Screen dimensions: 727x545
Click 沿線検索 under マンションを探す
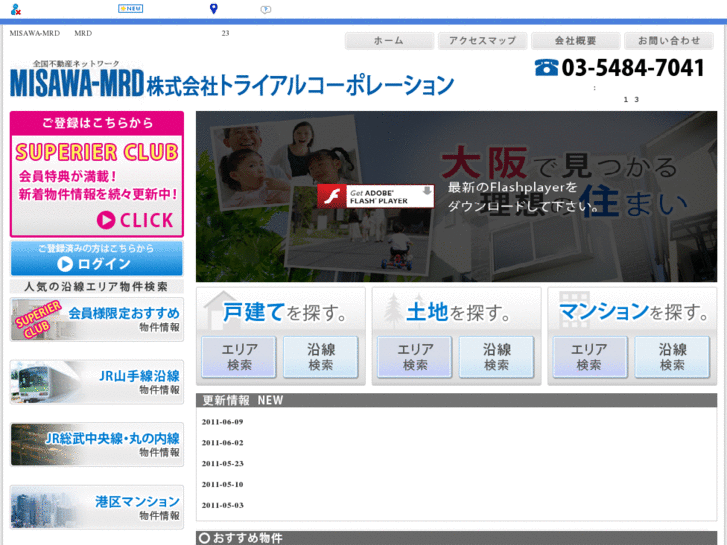(x=672, y=357)
